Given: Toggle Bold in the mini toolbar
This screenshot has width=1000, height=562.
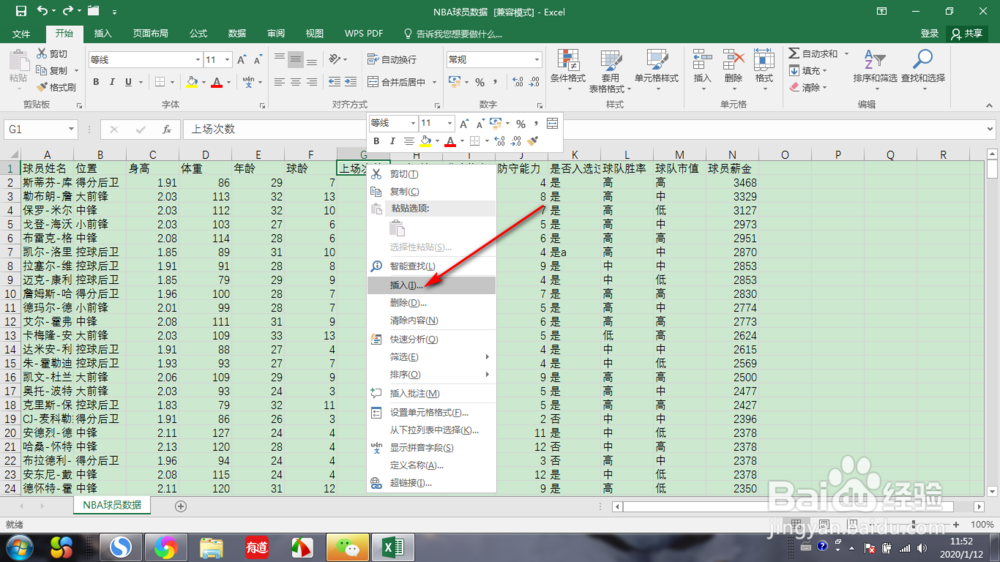Looking at the screenshot, I should click(x=376, y=141).
